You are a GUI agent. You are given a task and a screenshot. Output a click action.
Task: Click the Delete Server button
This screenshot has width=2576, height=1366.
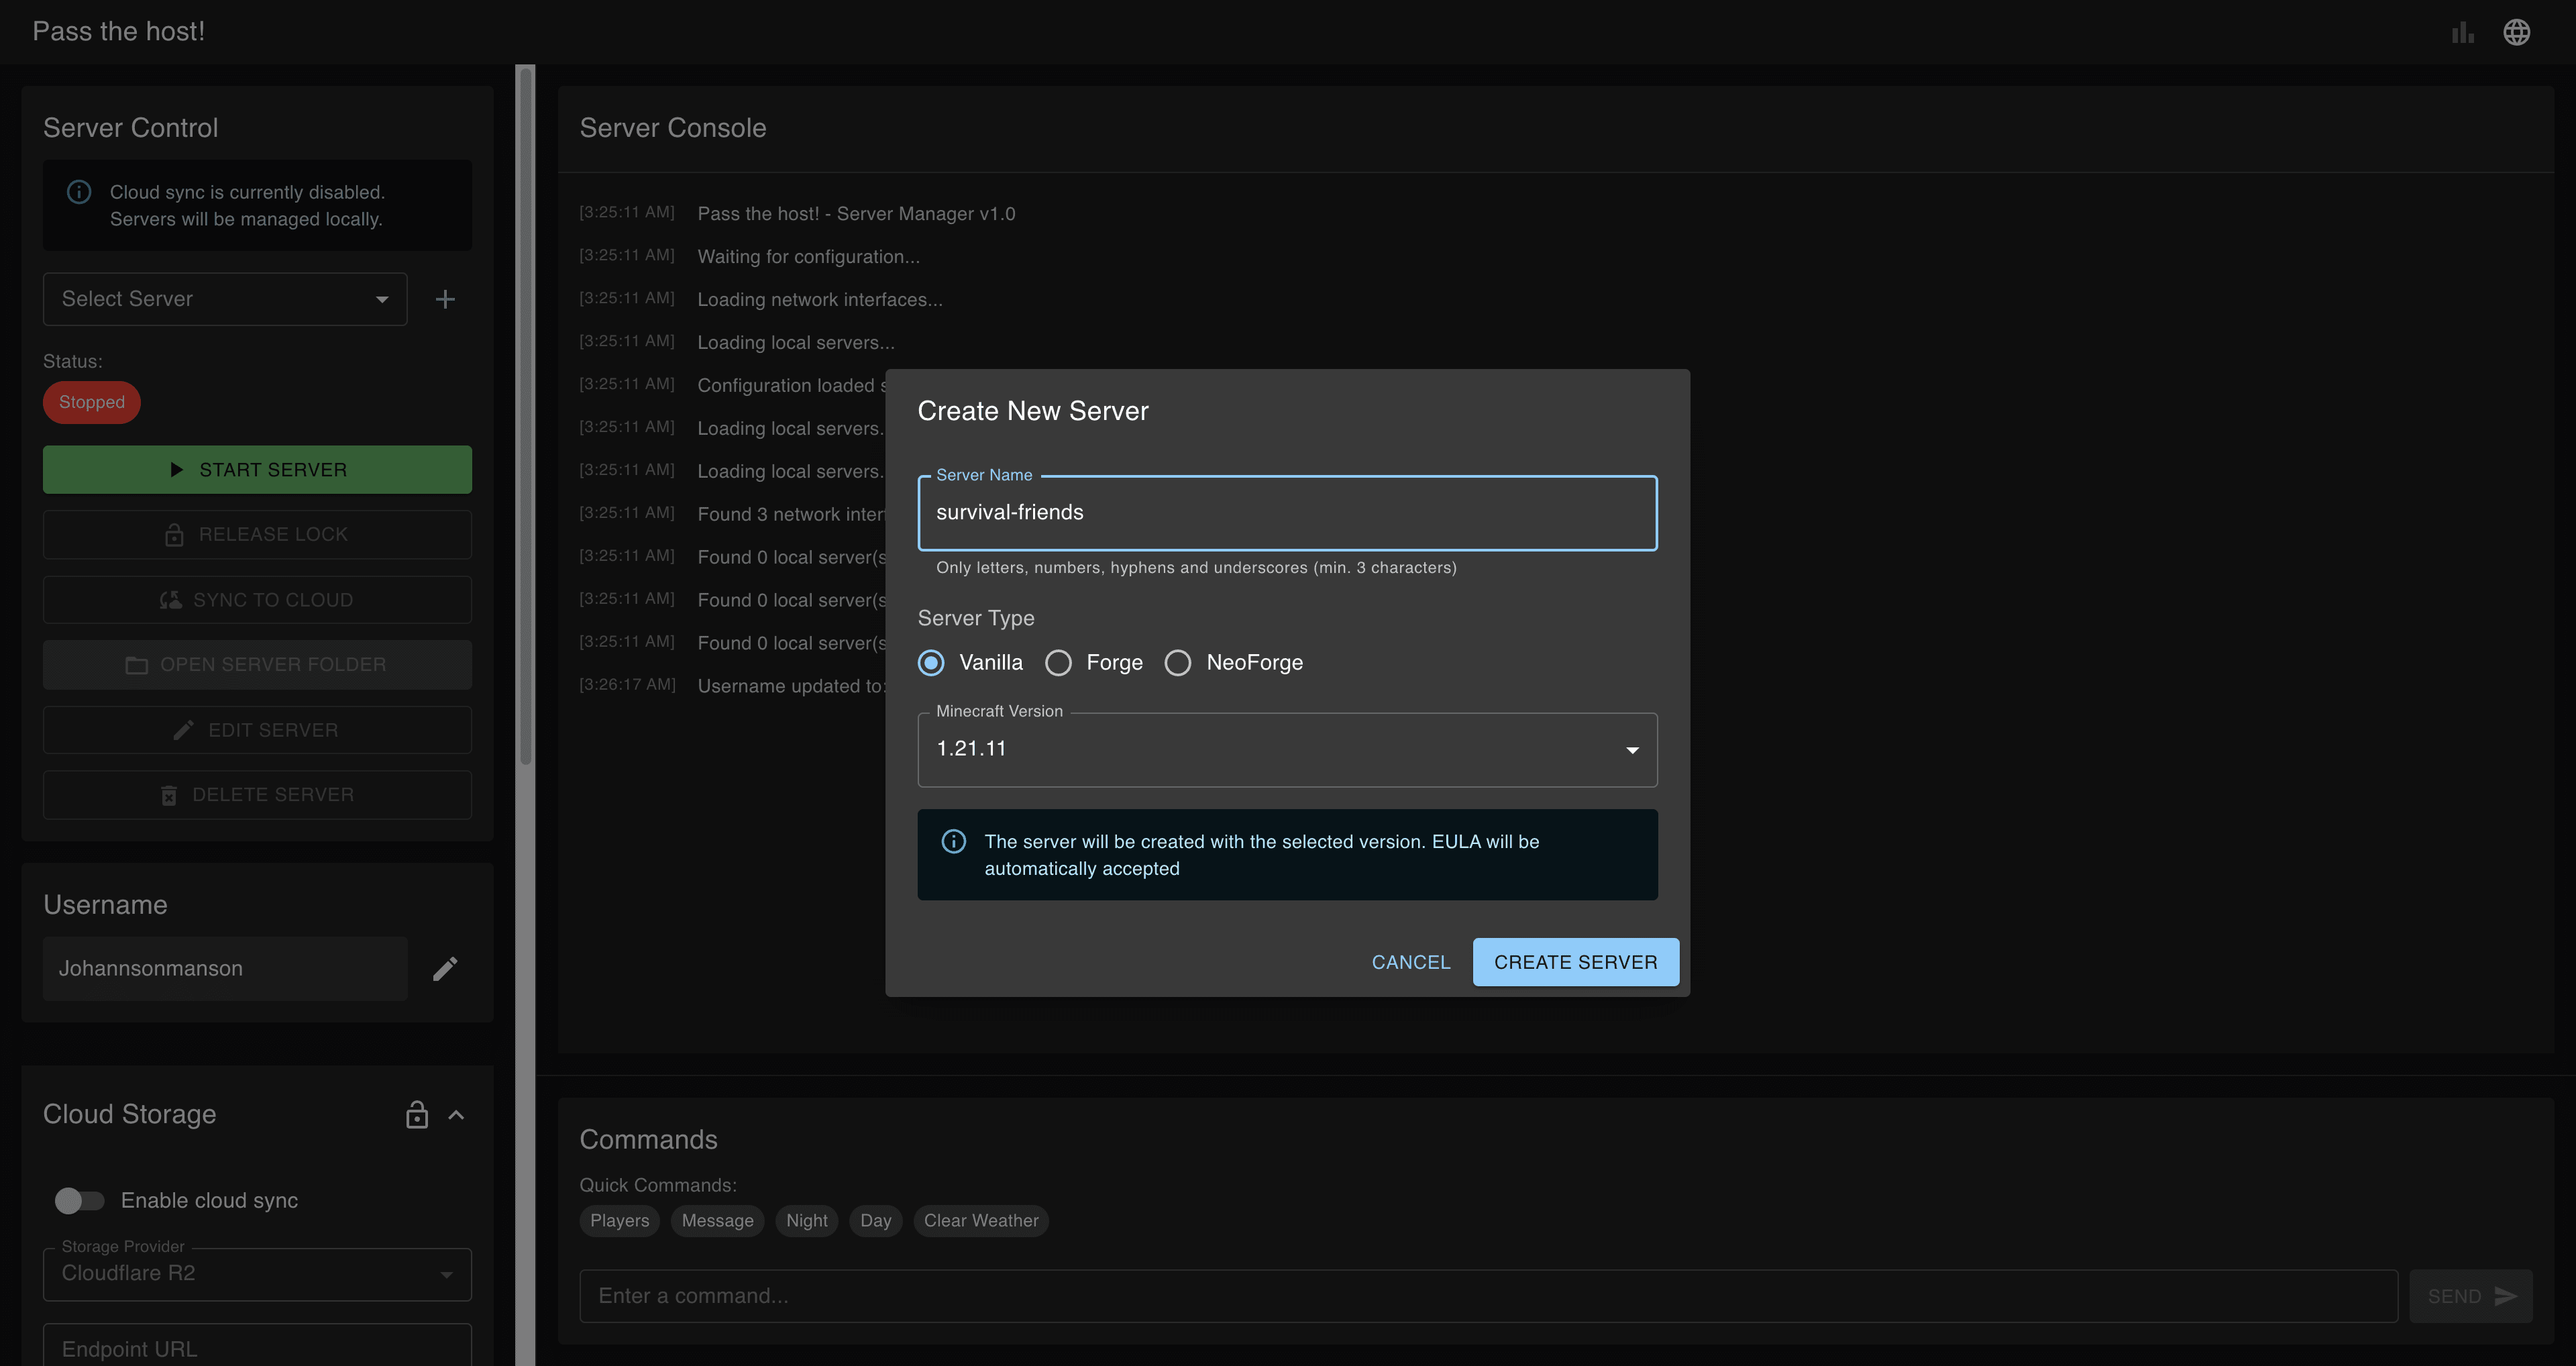(257, 795)
